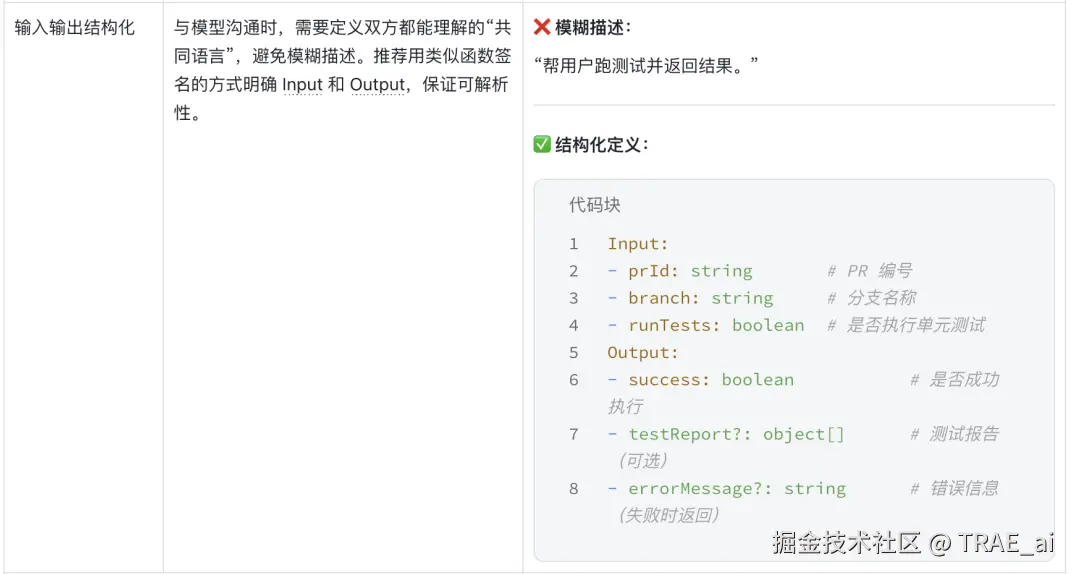Click the green checkmark icon beside 结构化定义
Screen dimensions: 1072x574
click(x=542, y=145)
